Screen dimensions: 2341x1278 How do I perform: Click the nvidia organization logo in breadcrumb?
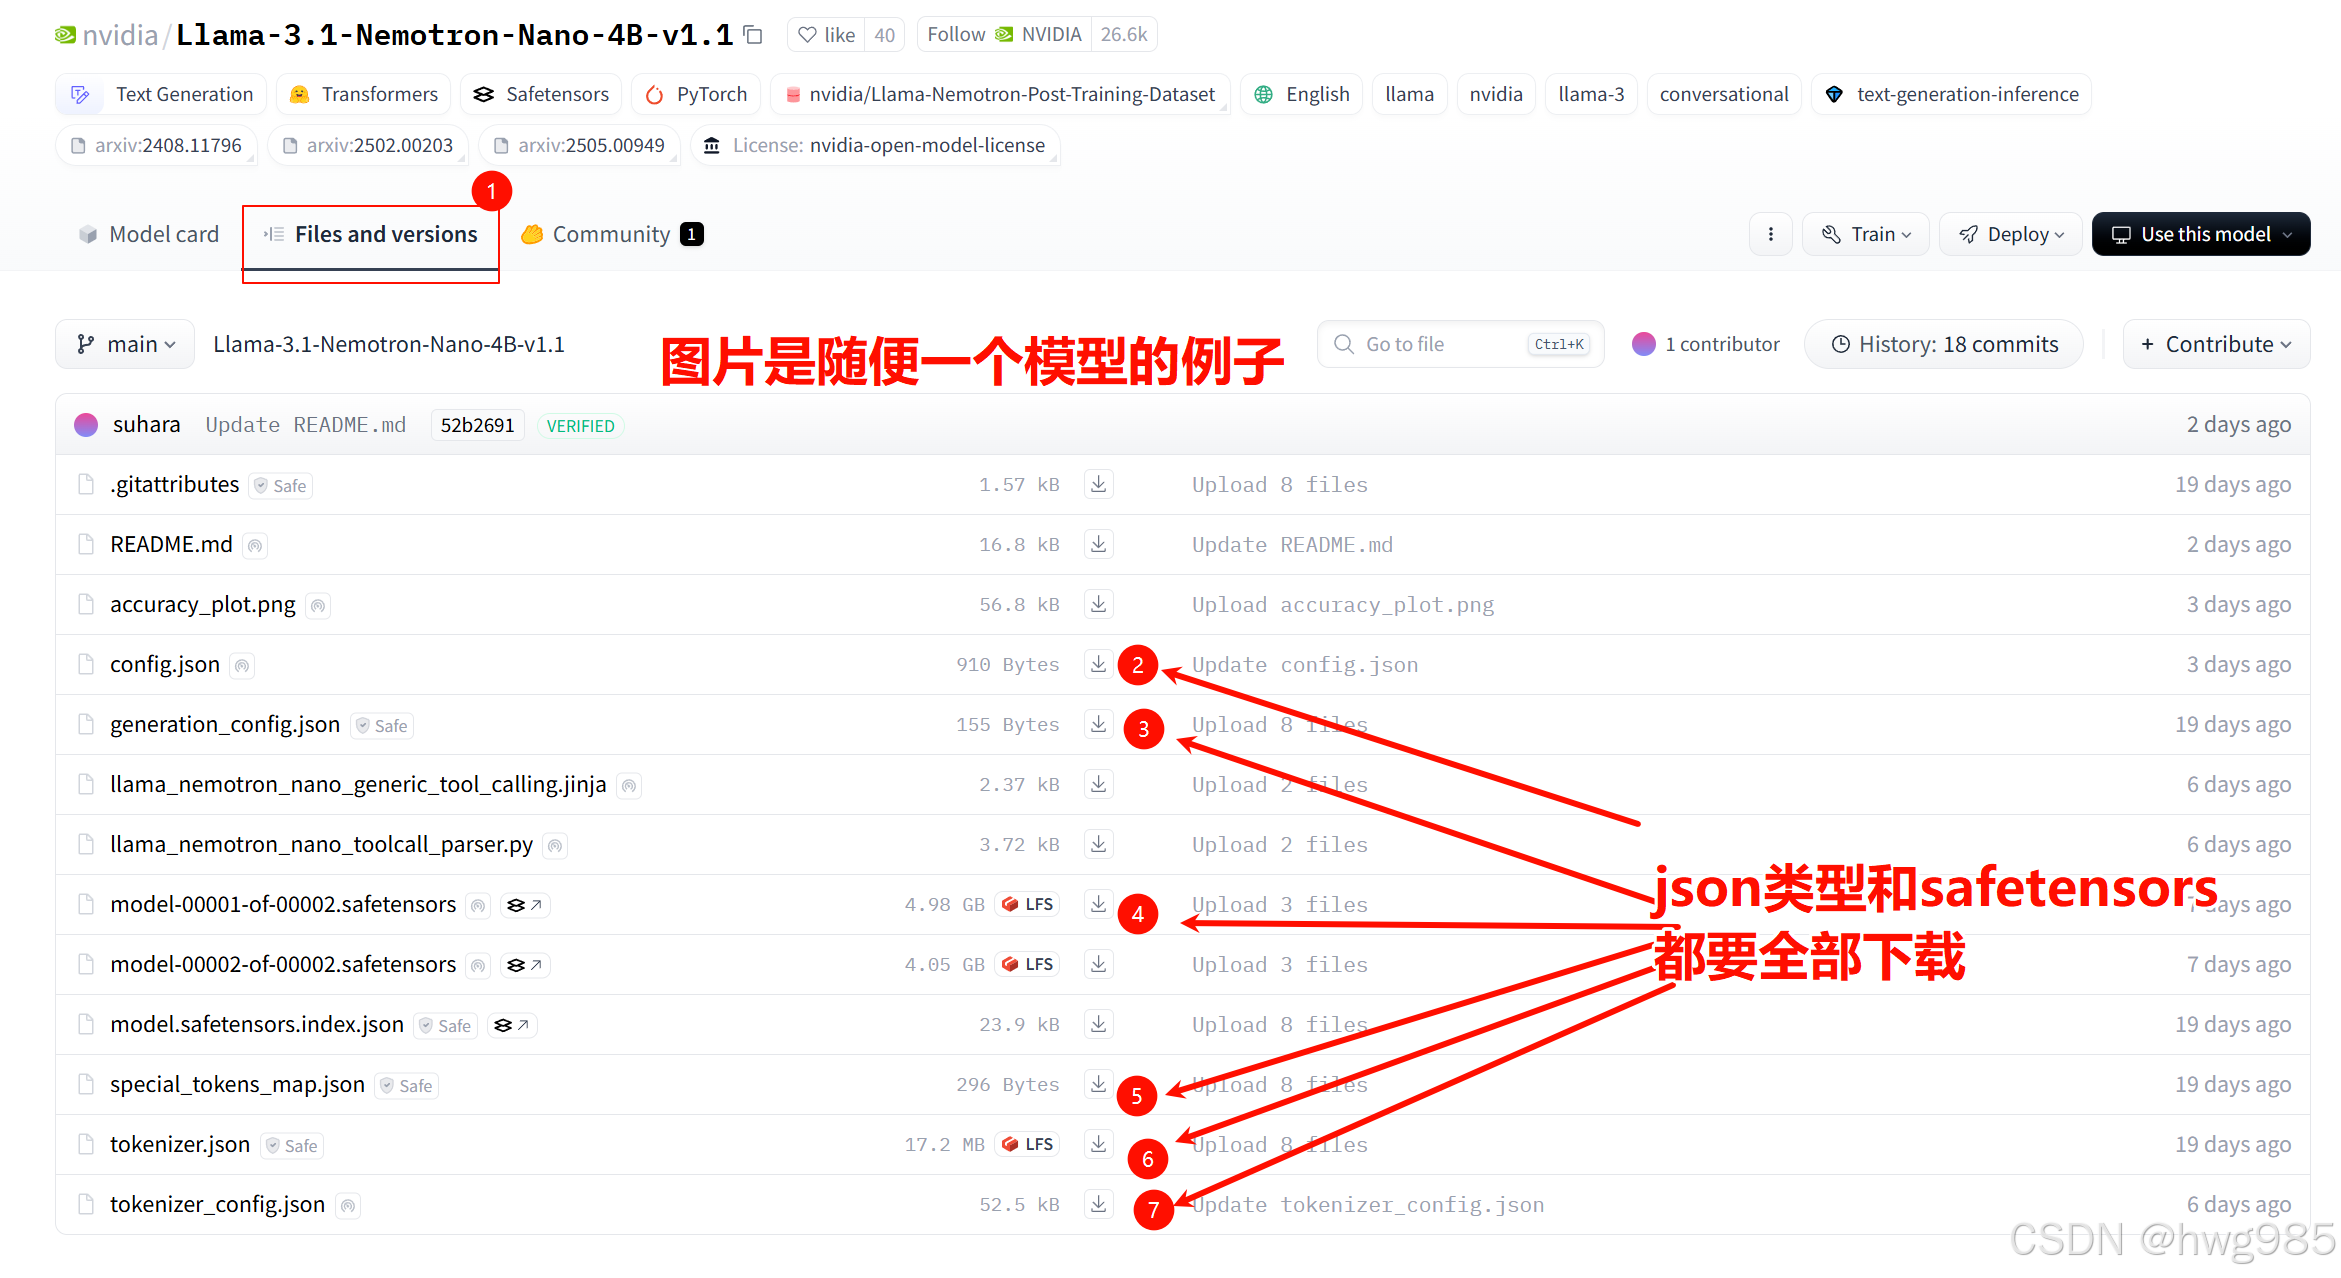(x=64, y=34)
